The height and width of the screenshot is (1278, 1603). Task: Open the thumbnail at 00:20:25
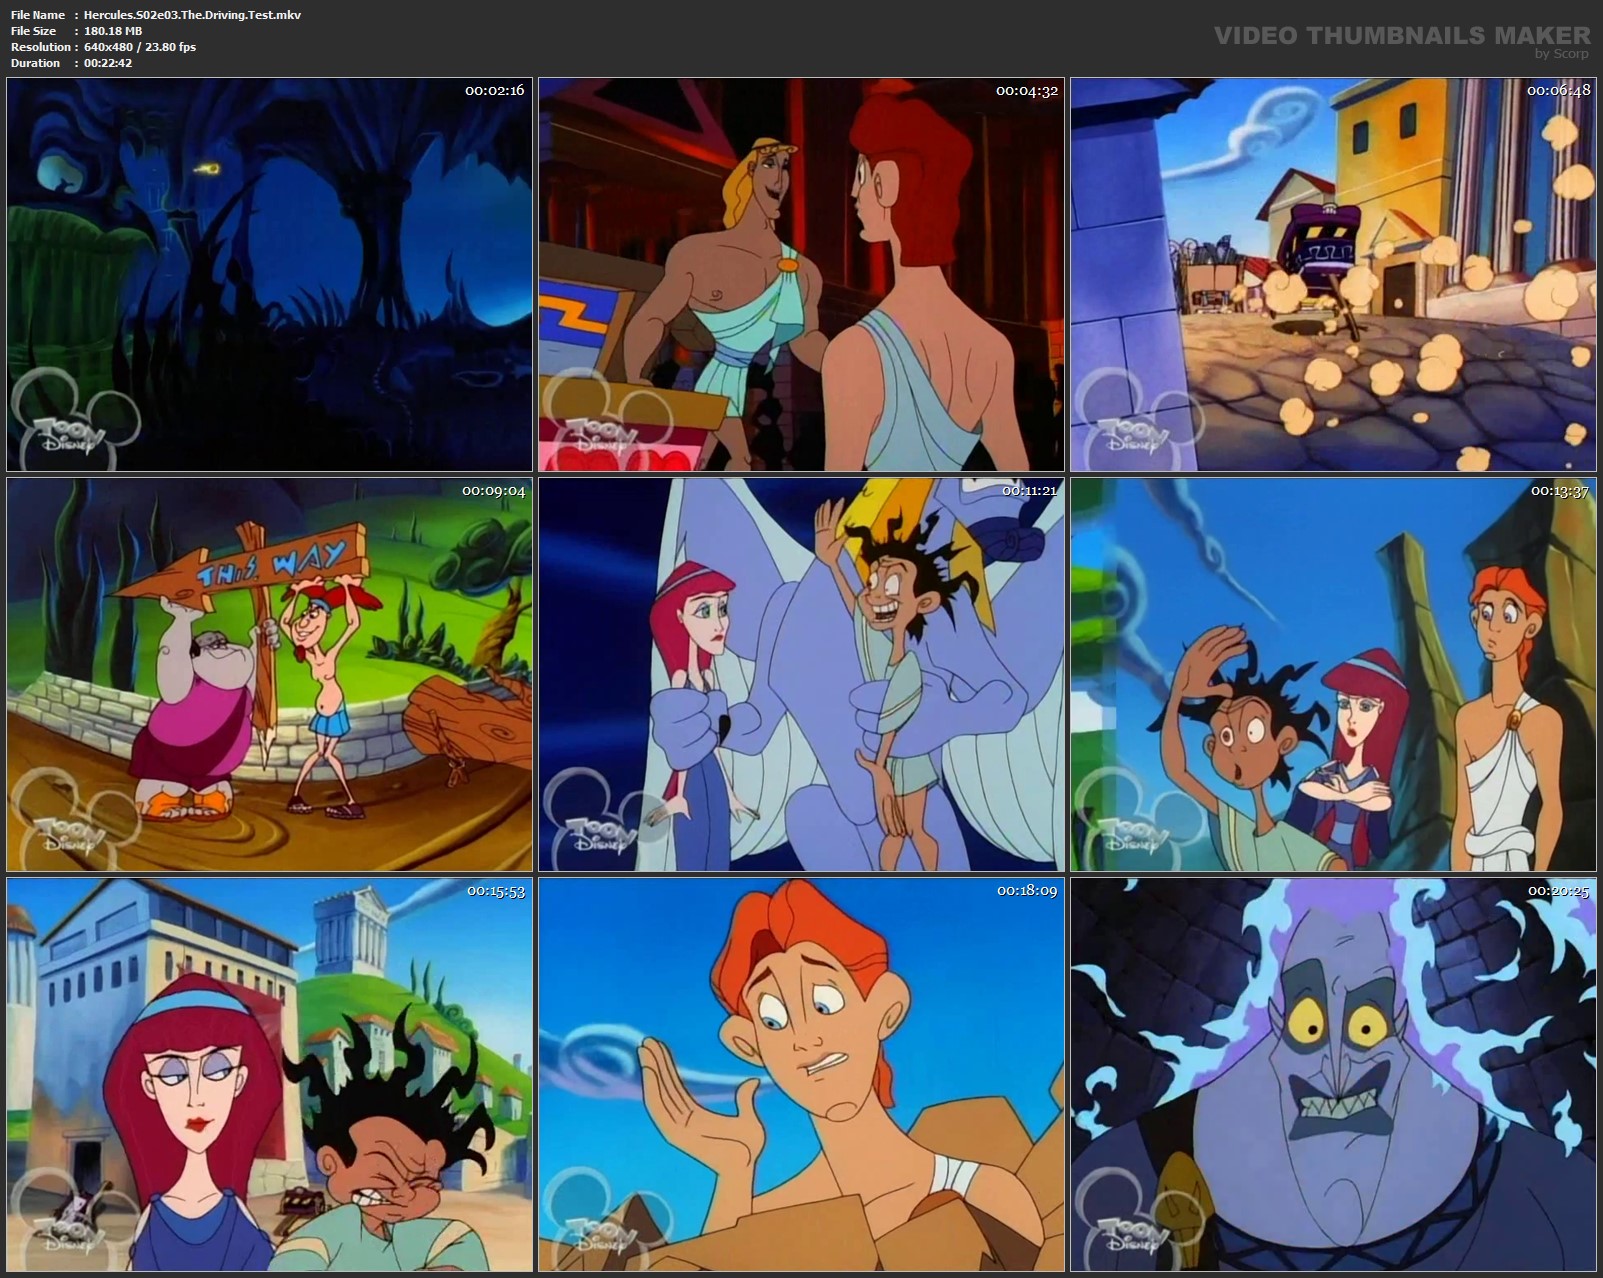pos(1333,1075)
